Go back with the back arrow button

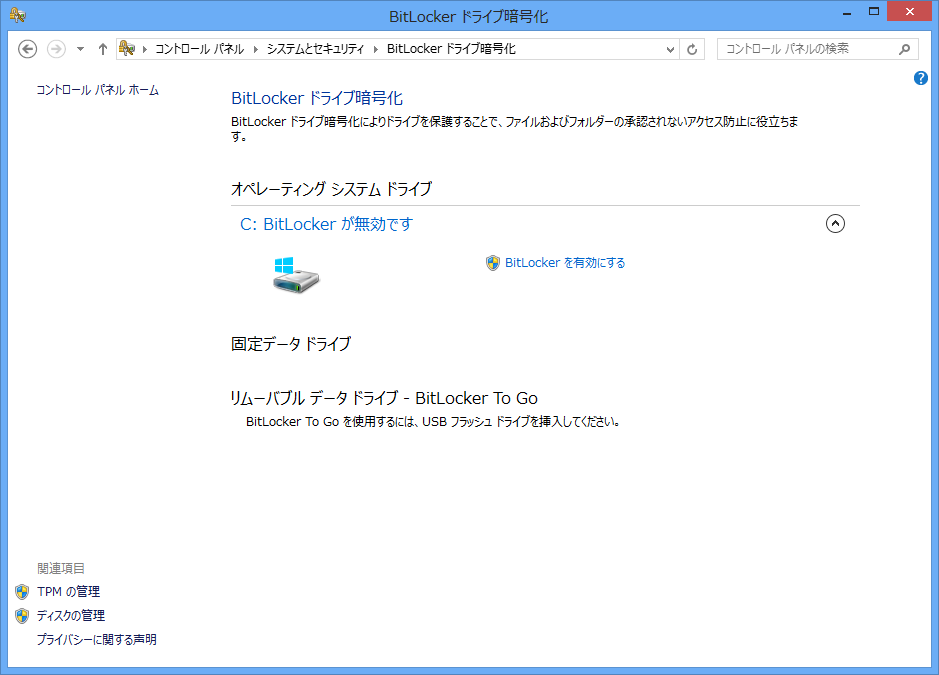click(28, 49)
